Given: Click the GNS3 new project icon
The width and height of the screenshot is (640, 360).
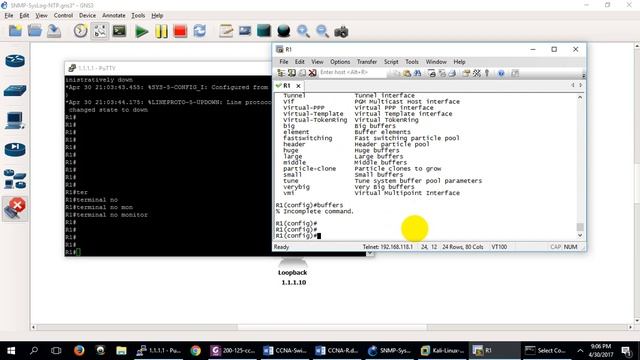Looking at the screenshot, I should 15,31.
